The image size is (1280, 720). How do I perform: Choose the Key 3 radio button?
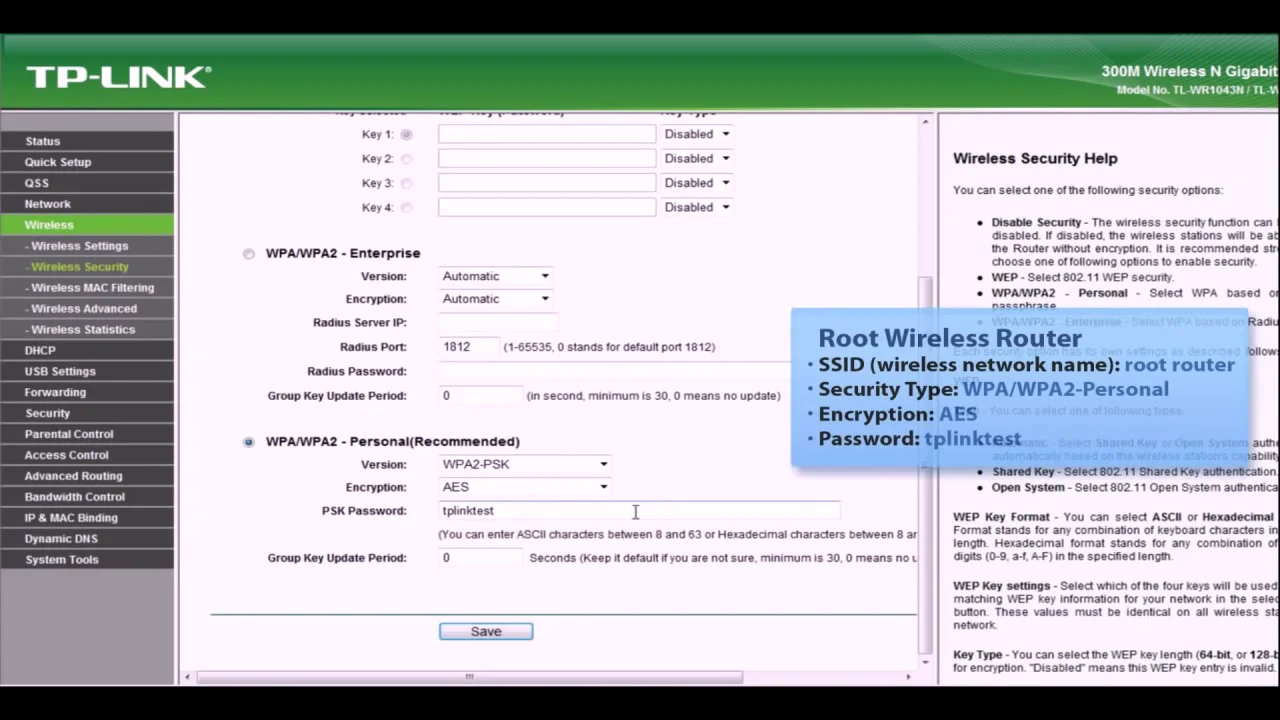[x=406, y=183]
